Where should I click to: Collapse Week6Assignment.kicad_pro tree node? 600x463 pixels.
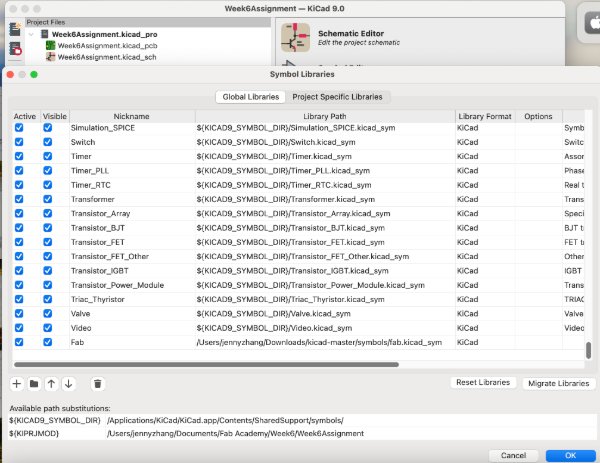tap(31, 34)
